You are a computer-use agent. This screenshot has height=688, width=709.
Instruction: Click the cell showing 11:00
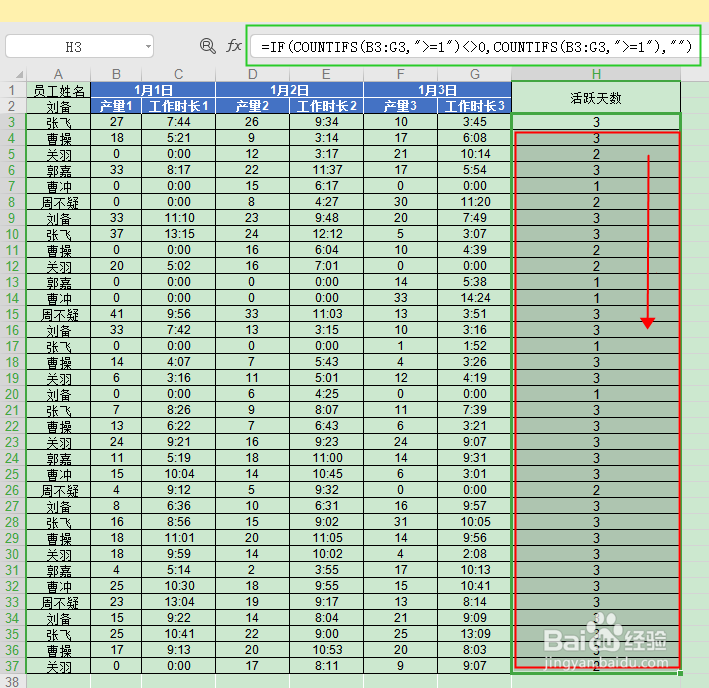click(326, 458)
